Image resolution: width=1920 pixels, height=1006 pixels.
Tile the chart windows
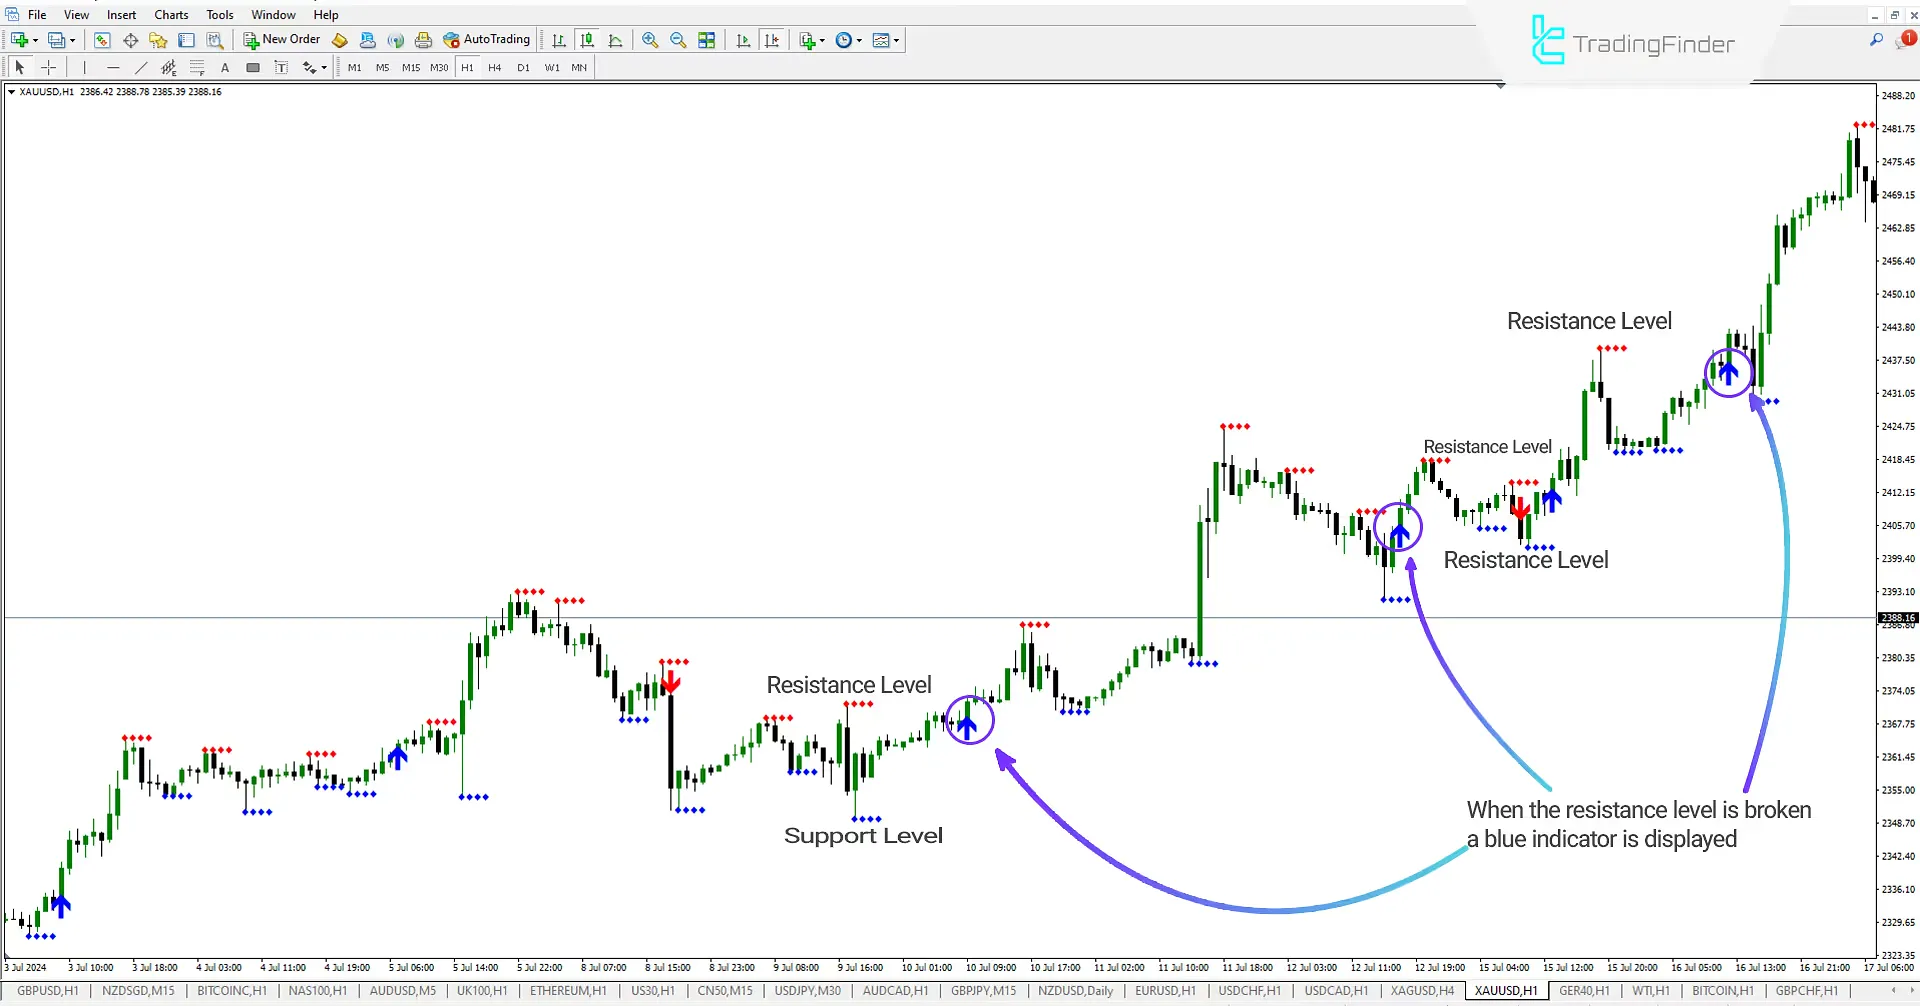(707, 40)
